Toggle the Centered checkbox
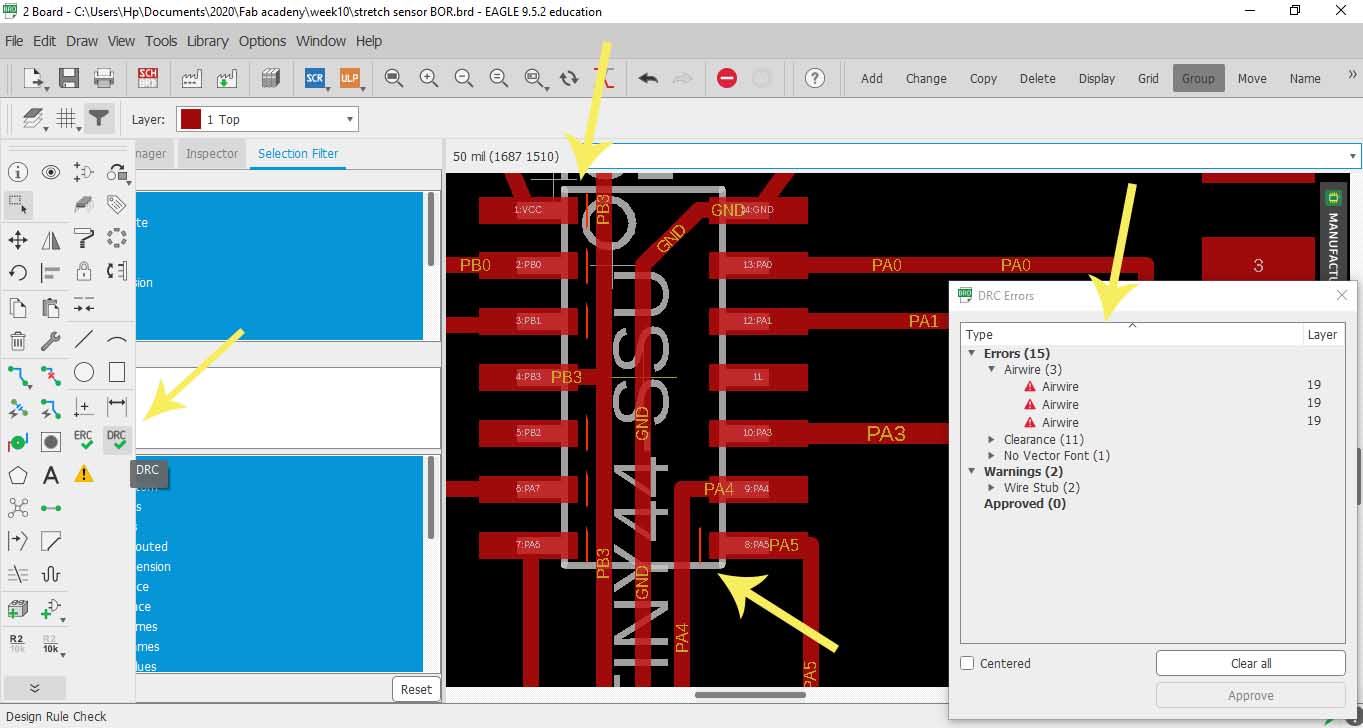 [x=967, y=663]
